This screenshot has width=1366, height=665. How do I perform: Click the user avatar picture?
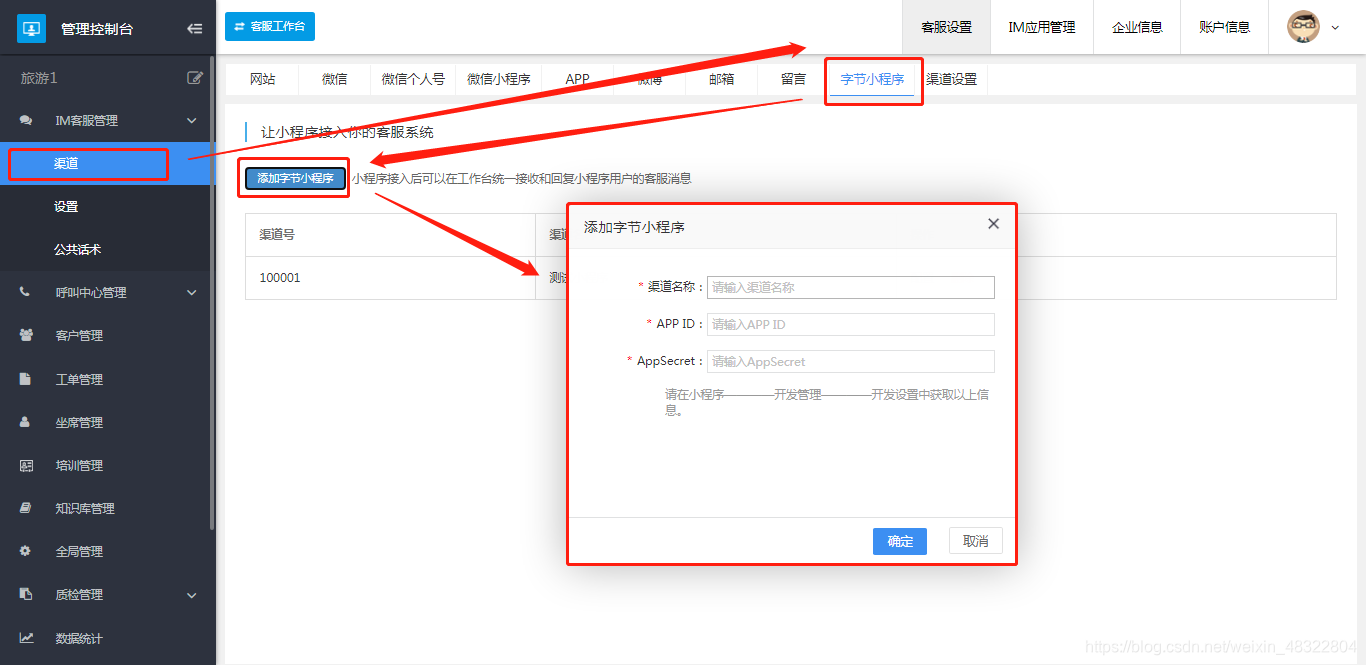pyautogui.click(x=1303, y=27)
